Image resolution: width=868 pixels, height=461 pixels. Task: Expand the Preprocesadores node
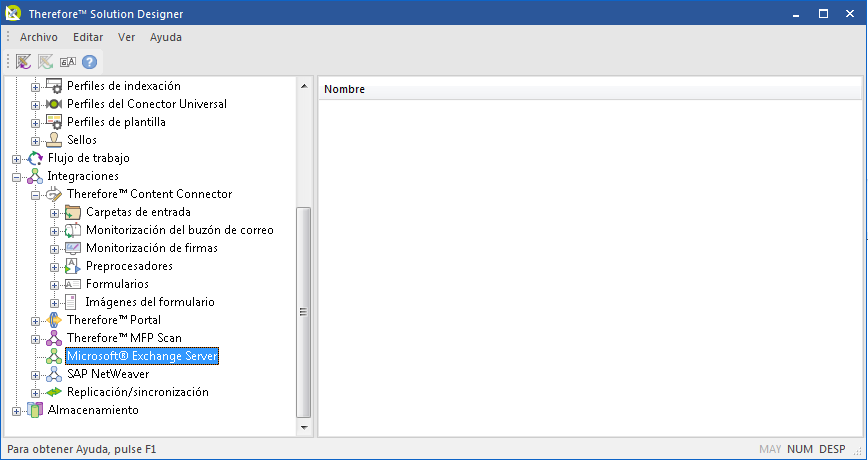54,267
